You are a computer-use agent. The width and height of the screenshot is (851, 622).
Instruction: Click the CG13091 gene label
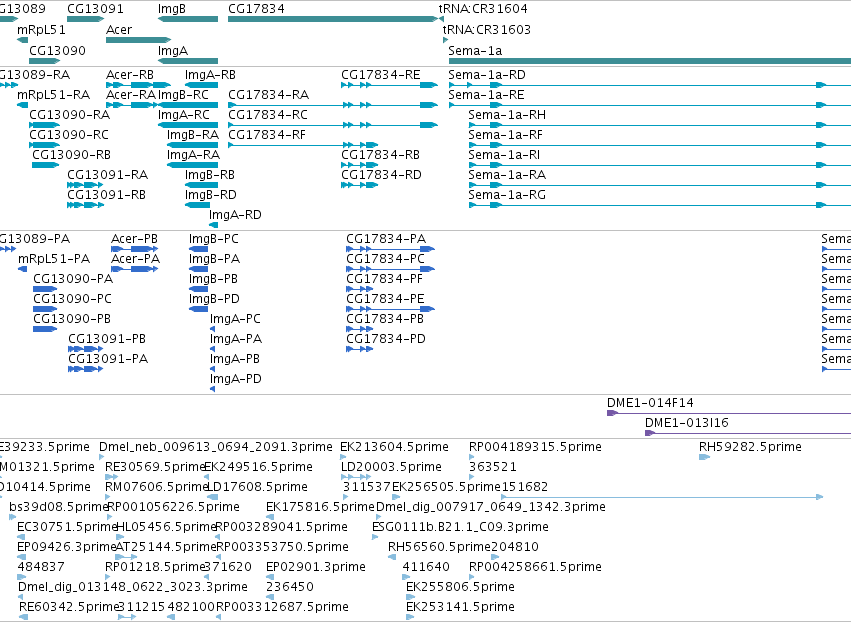[96, 9]
